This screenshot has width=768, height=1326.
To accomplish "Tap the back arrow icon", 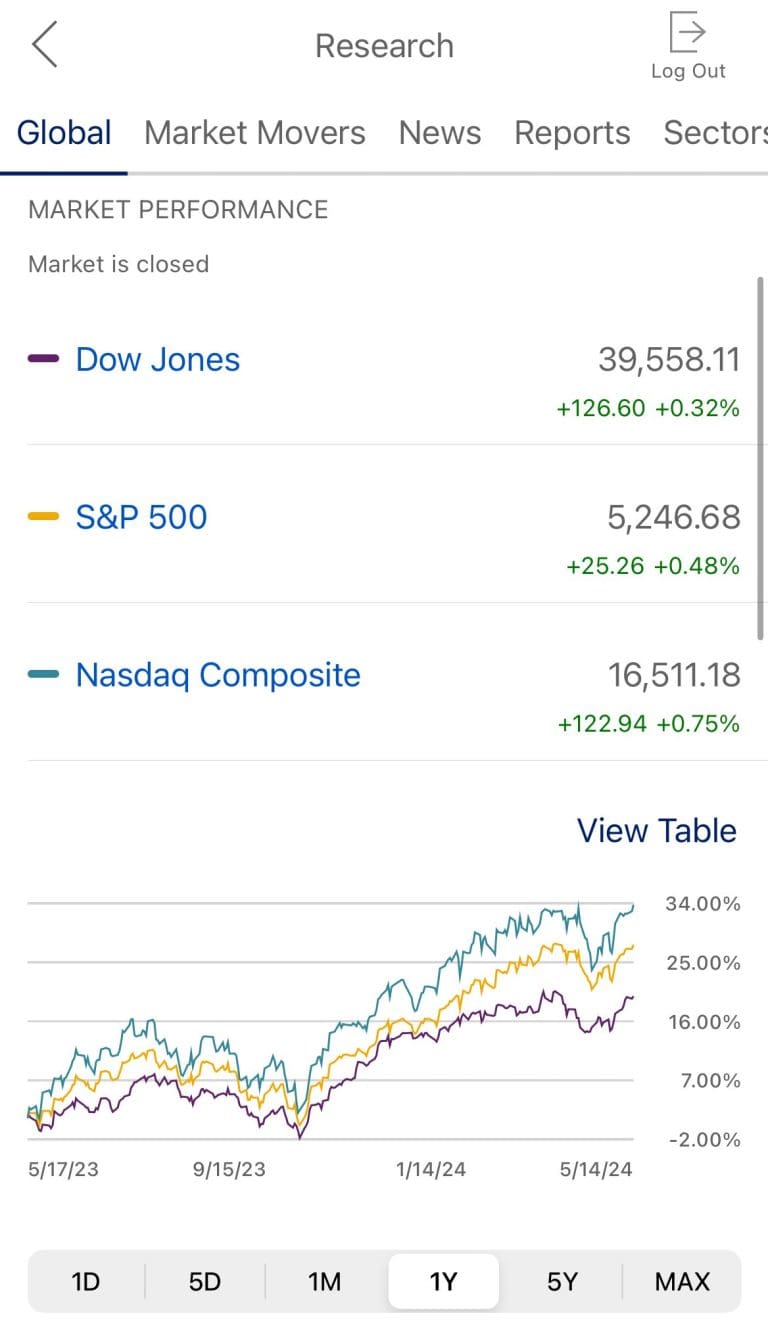I will click(x=45, y=46).
